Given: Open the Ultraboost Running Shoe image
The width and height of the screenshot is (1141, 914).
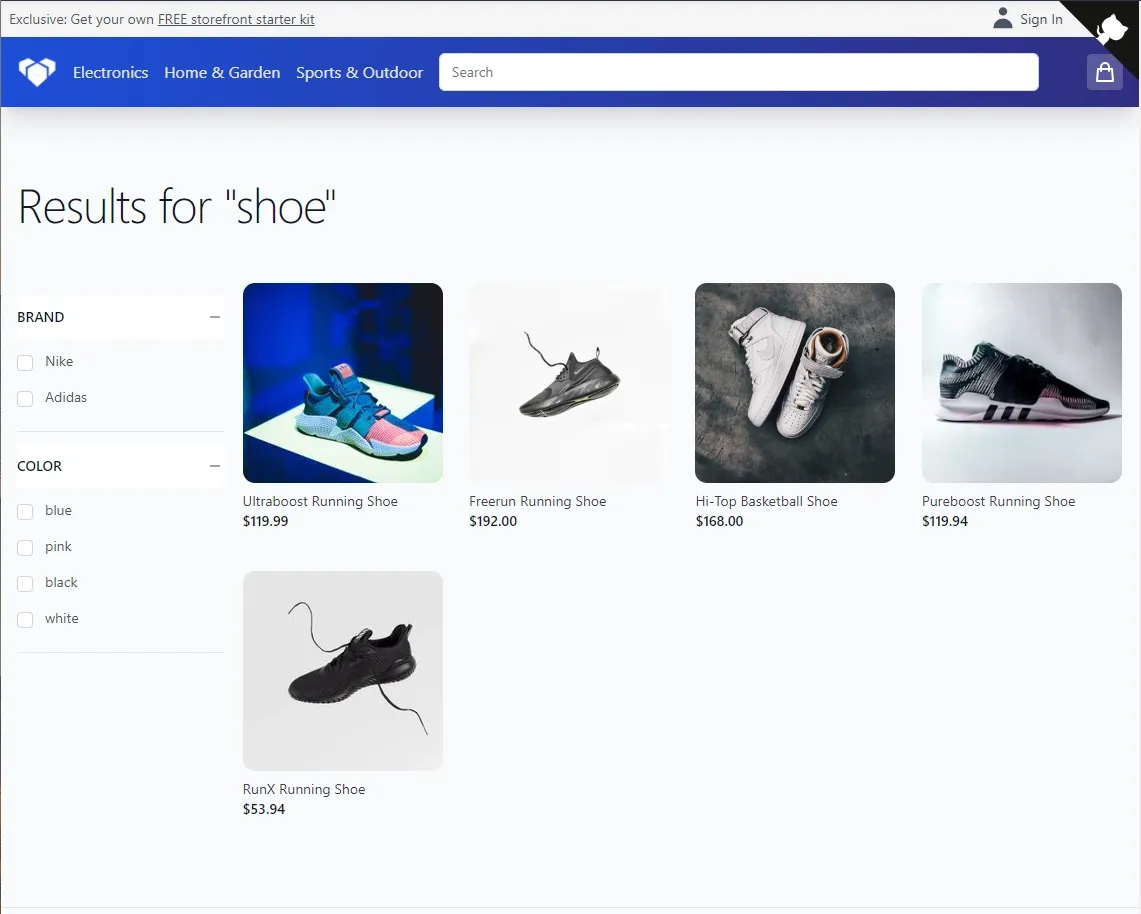Looking at the screenshot, I should [343, 383].
